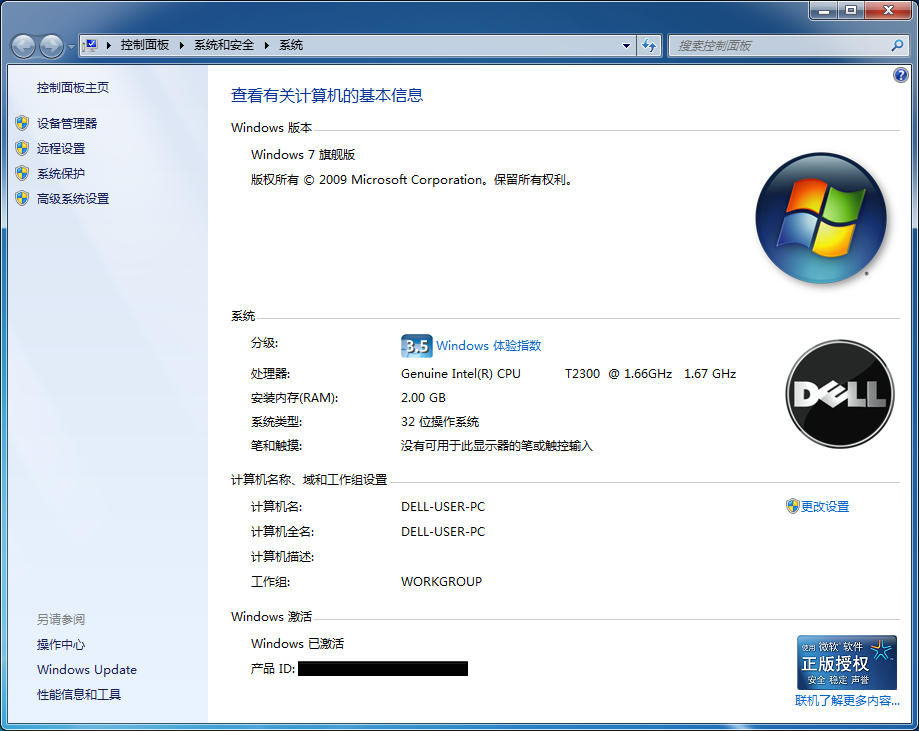The height and width of the screenshot is (731, 919).
Task: Click the 32 位操作系统 value
Action: 440,421
